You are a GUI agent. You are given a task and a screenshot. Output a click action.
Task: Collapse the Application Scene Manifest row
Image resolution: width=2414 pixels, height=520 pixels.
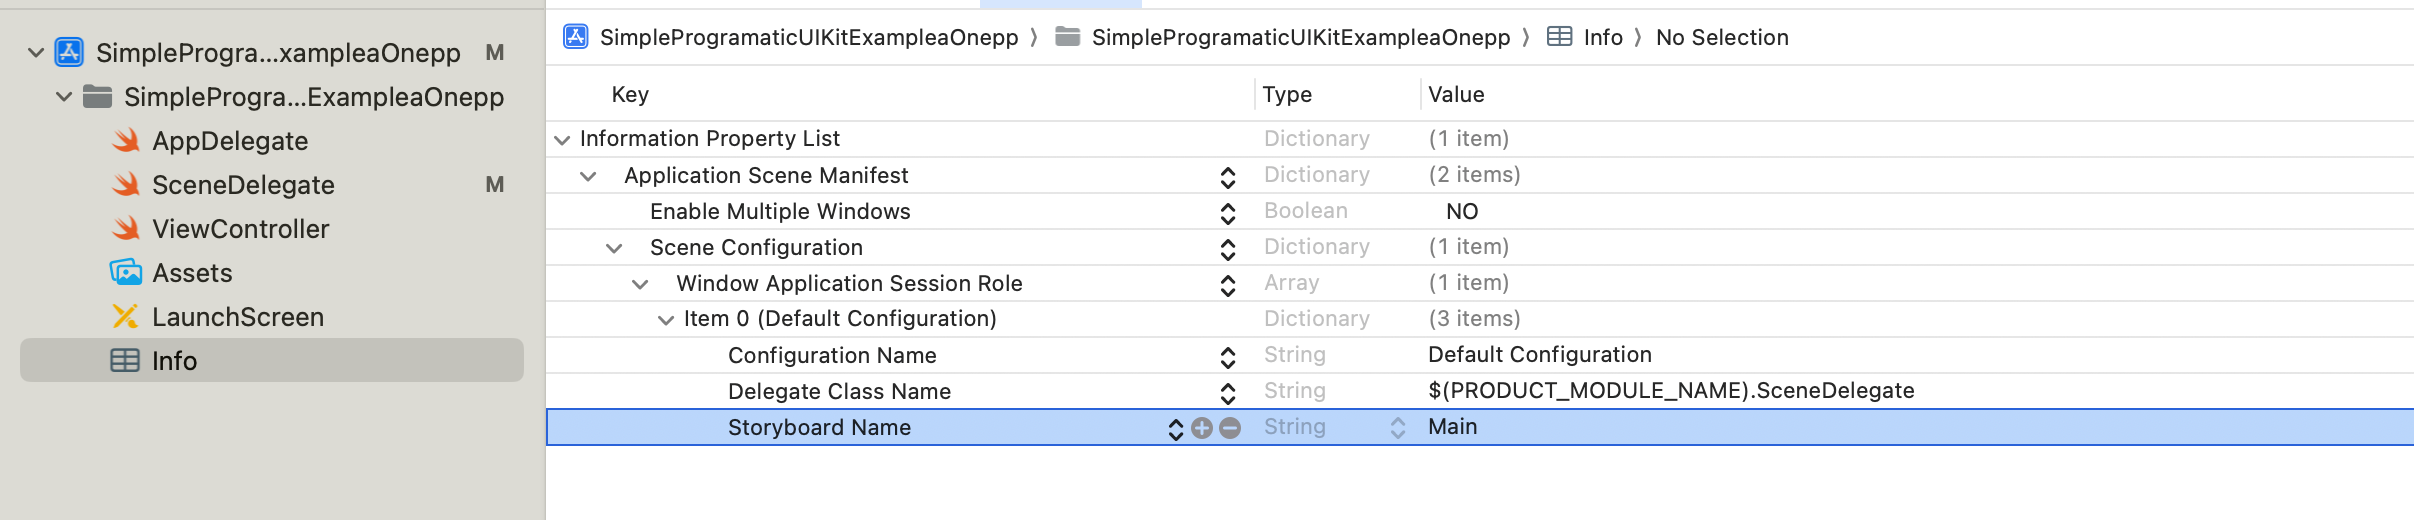point(588,176)
